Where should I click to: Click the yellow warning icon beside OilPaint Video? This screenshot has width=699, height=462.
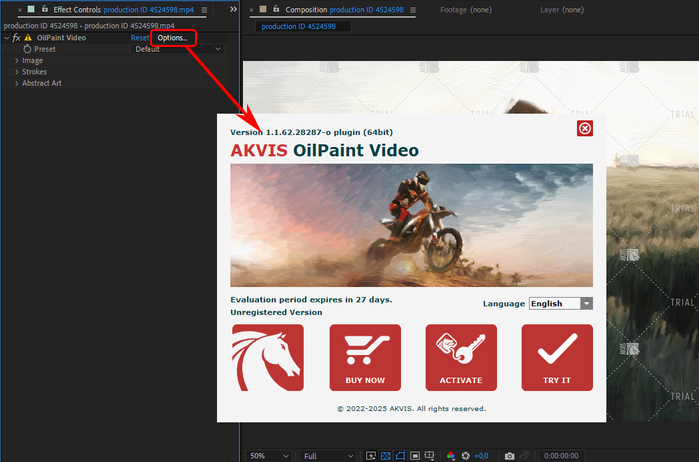coord(28,38)
